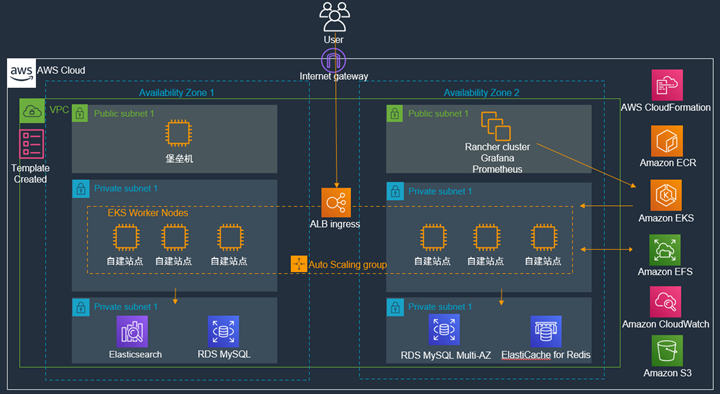The height and width of the screenshot is (394, 720).
Task: Click the Template Created icon
Action: (x=32, y=144)
